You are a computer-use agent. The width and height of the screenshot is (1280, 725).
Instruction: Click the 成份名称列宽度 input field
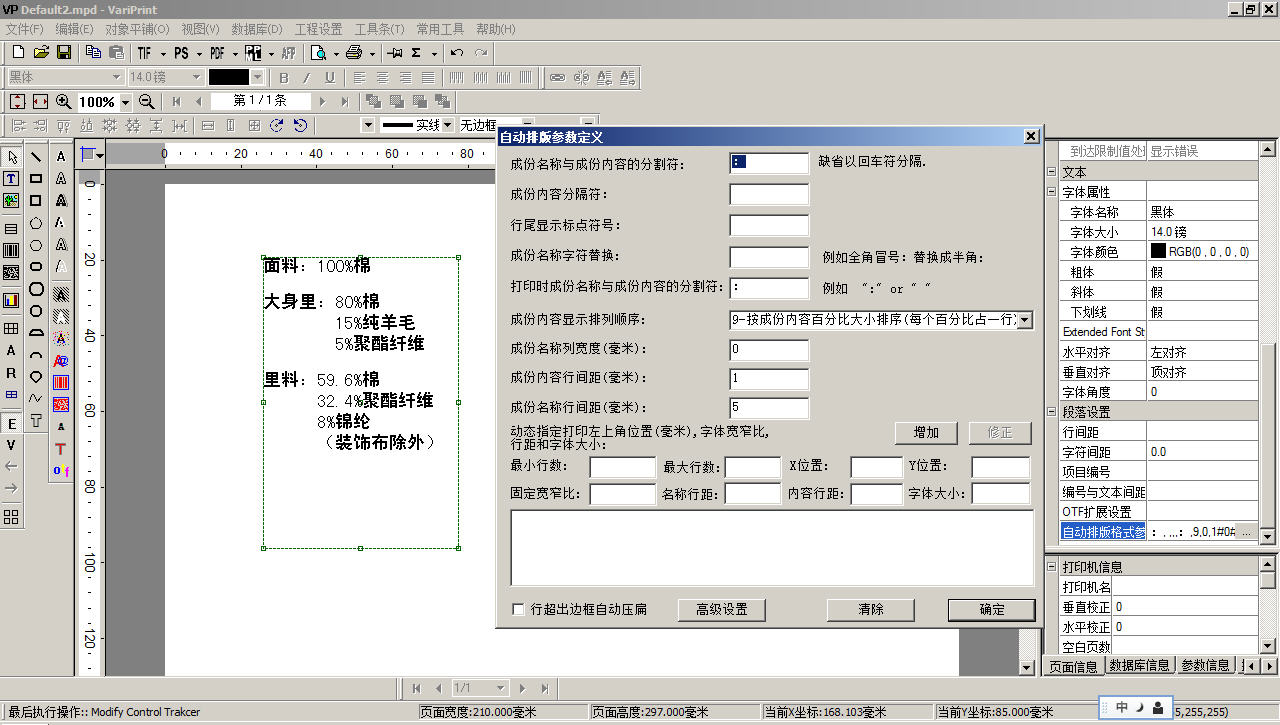[x=769, y=349]
